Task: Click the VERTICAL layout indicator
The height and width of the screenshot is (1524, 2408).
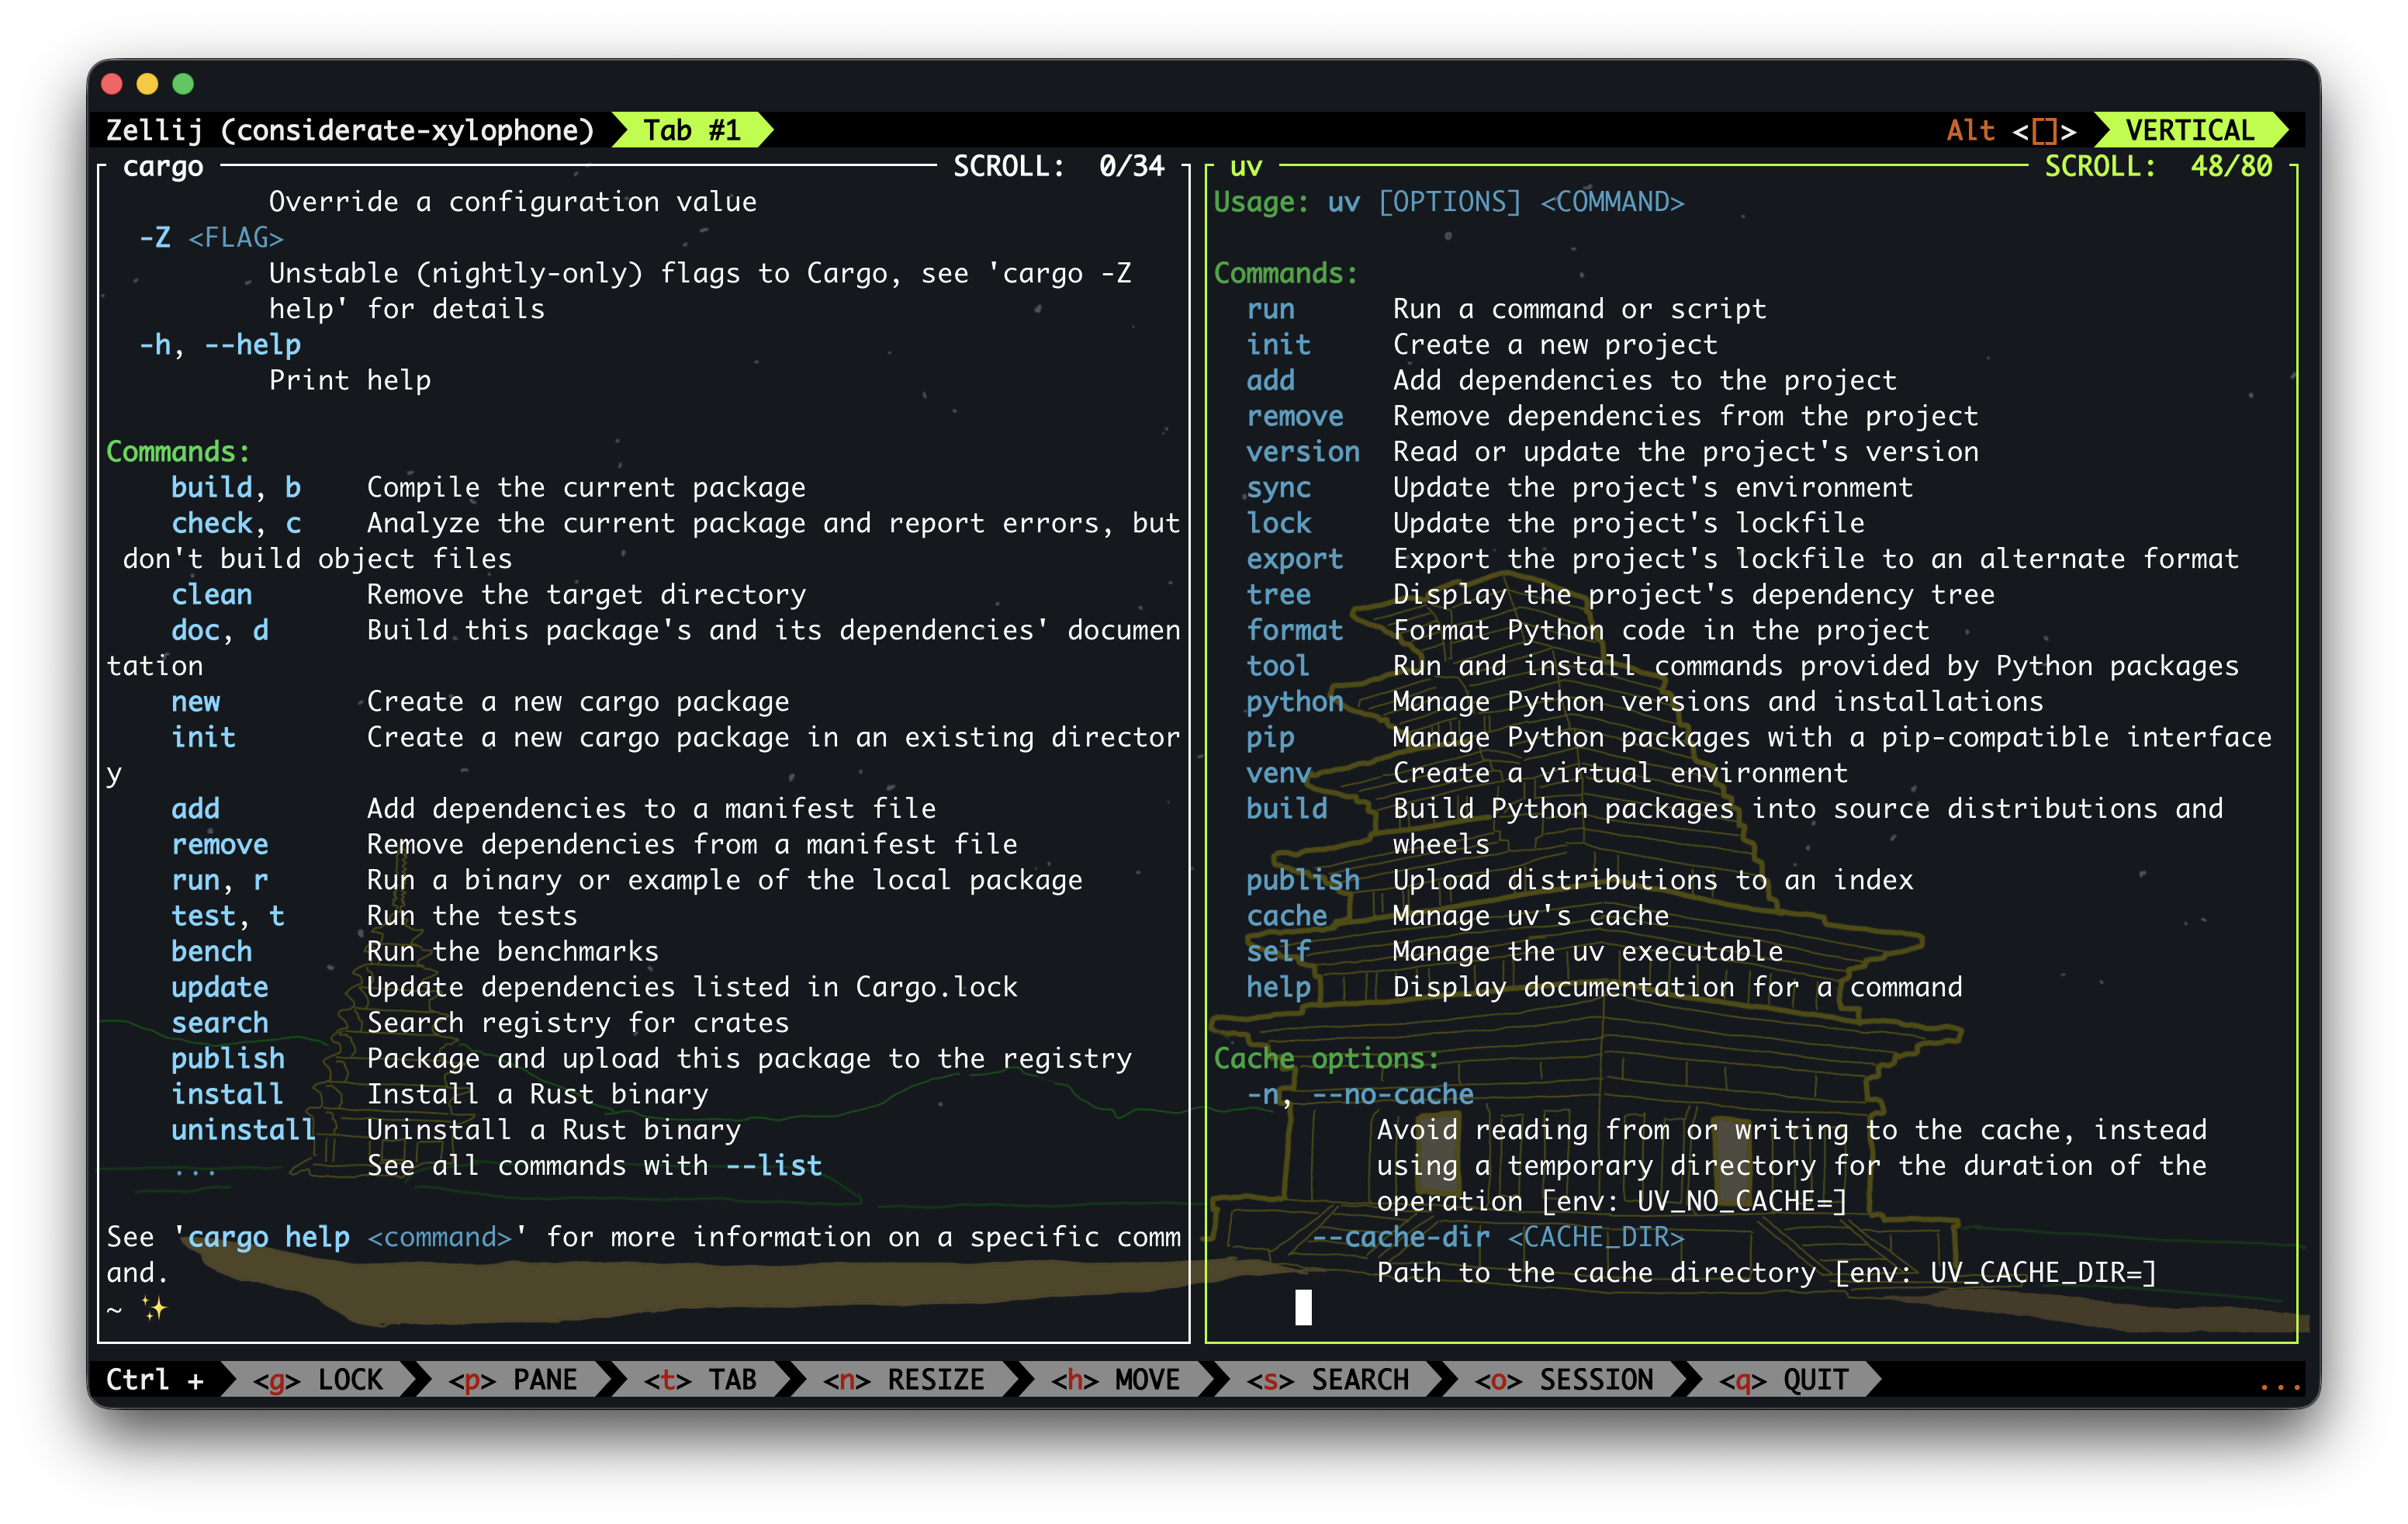Action: tap(2189, 130)
